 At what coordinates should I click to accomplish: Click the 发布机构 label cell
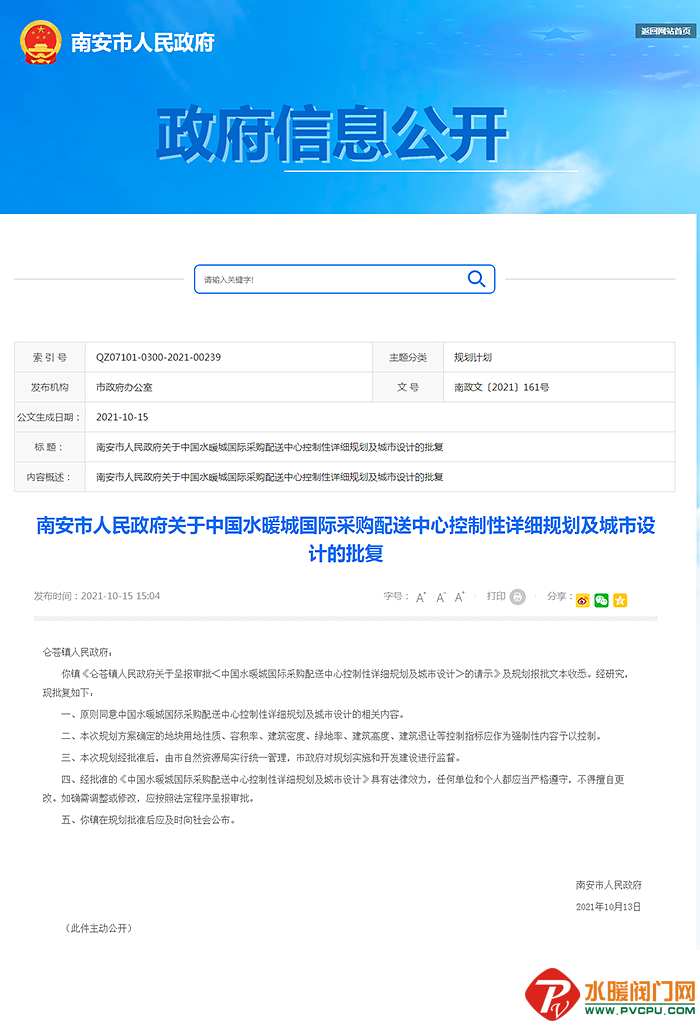pos(50,387)
